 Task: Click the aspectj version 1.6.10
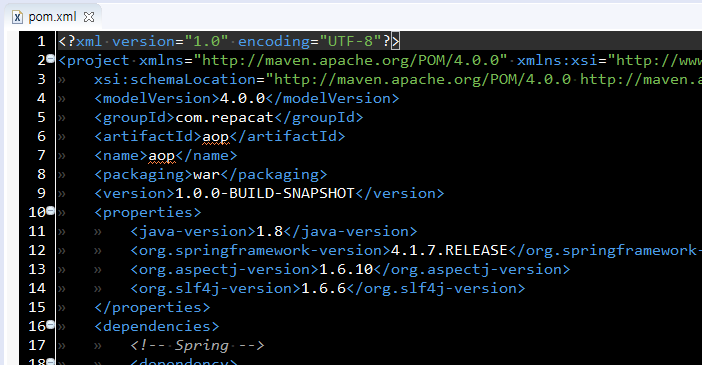click(346, 270)
